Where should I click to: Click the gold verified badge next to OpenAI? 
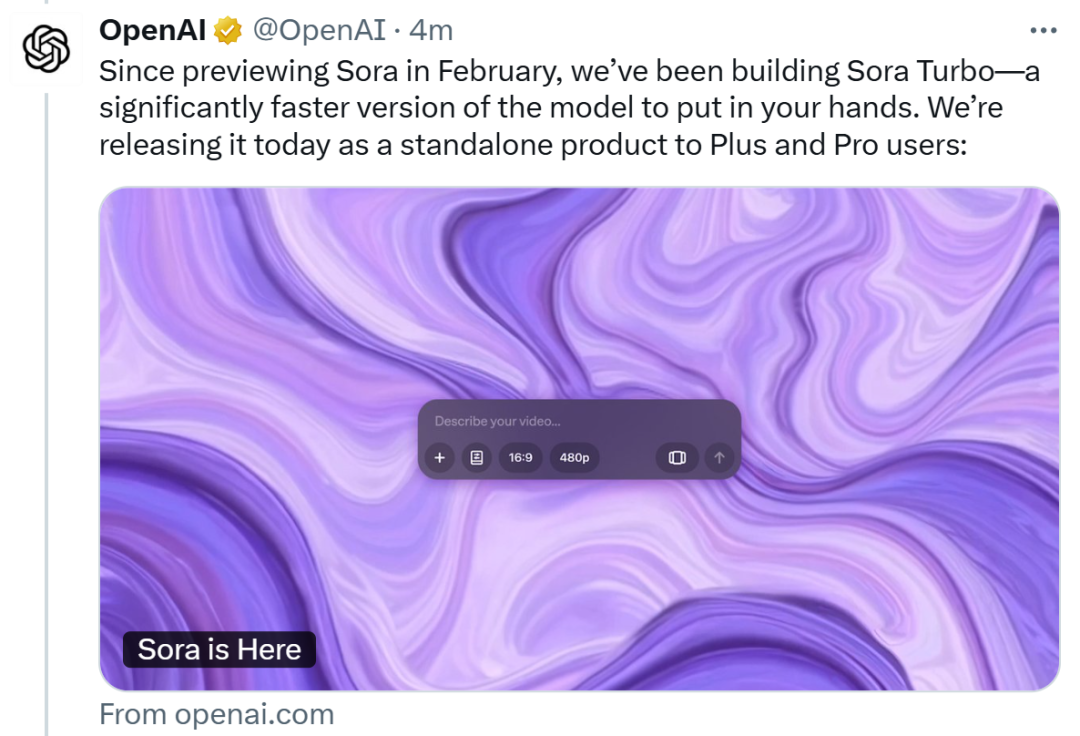tap(227, 31)
